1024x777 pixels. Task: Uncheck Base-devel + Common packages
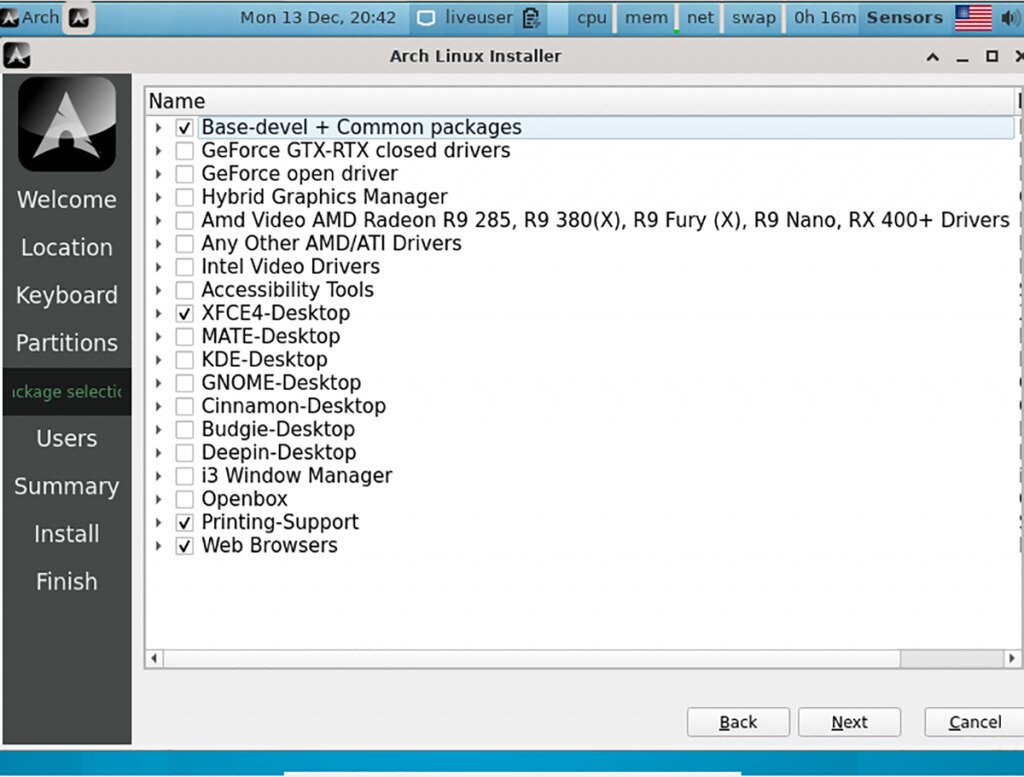184,127
